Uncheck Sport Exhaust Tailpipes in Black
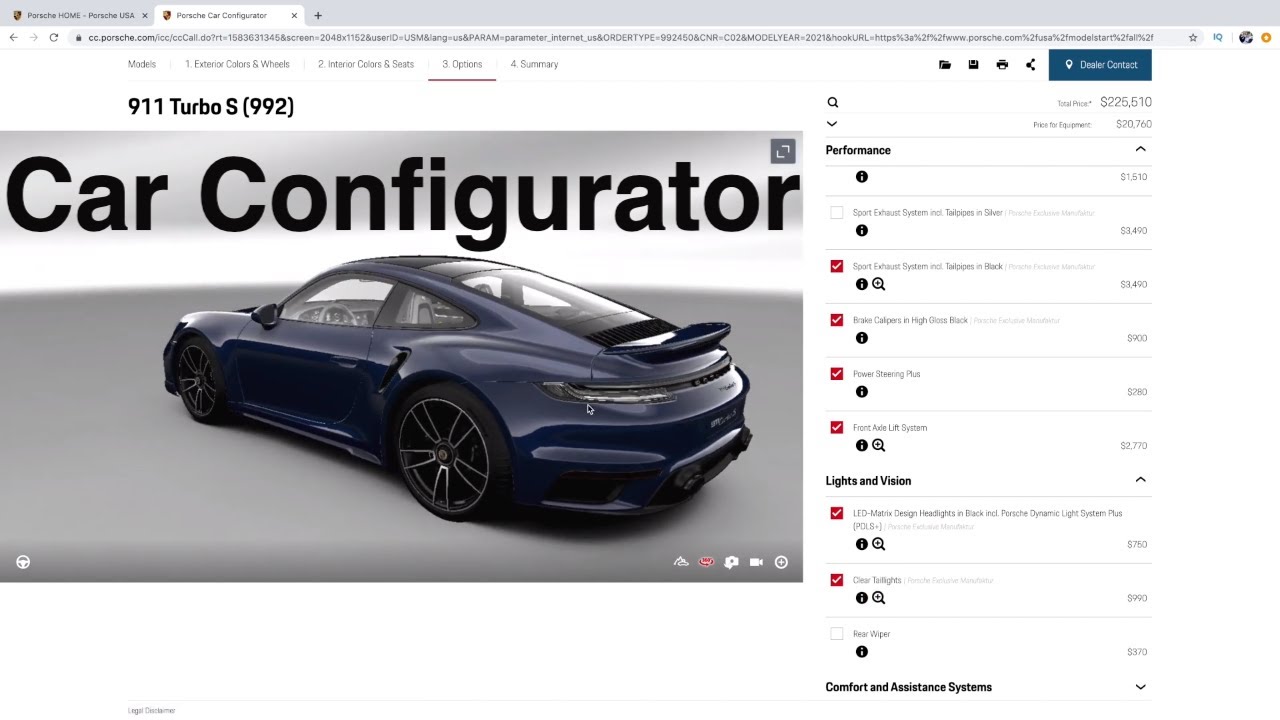1280x720 pixels. (x=837, y=266)
